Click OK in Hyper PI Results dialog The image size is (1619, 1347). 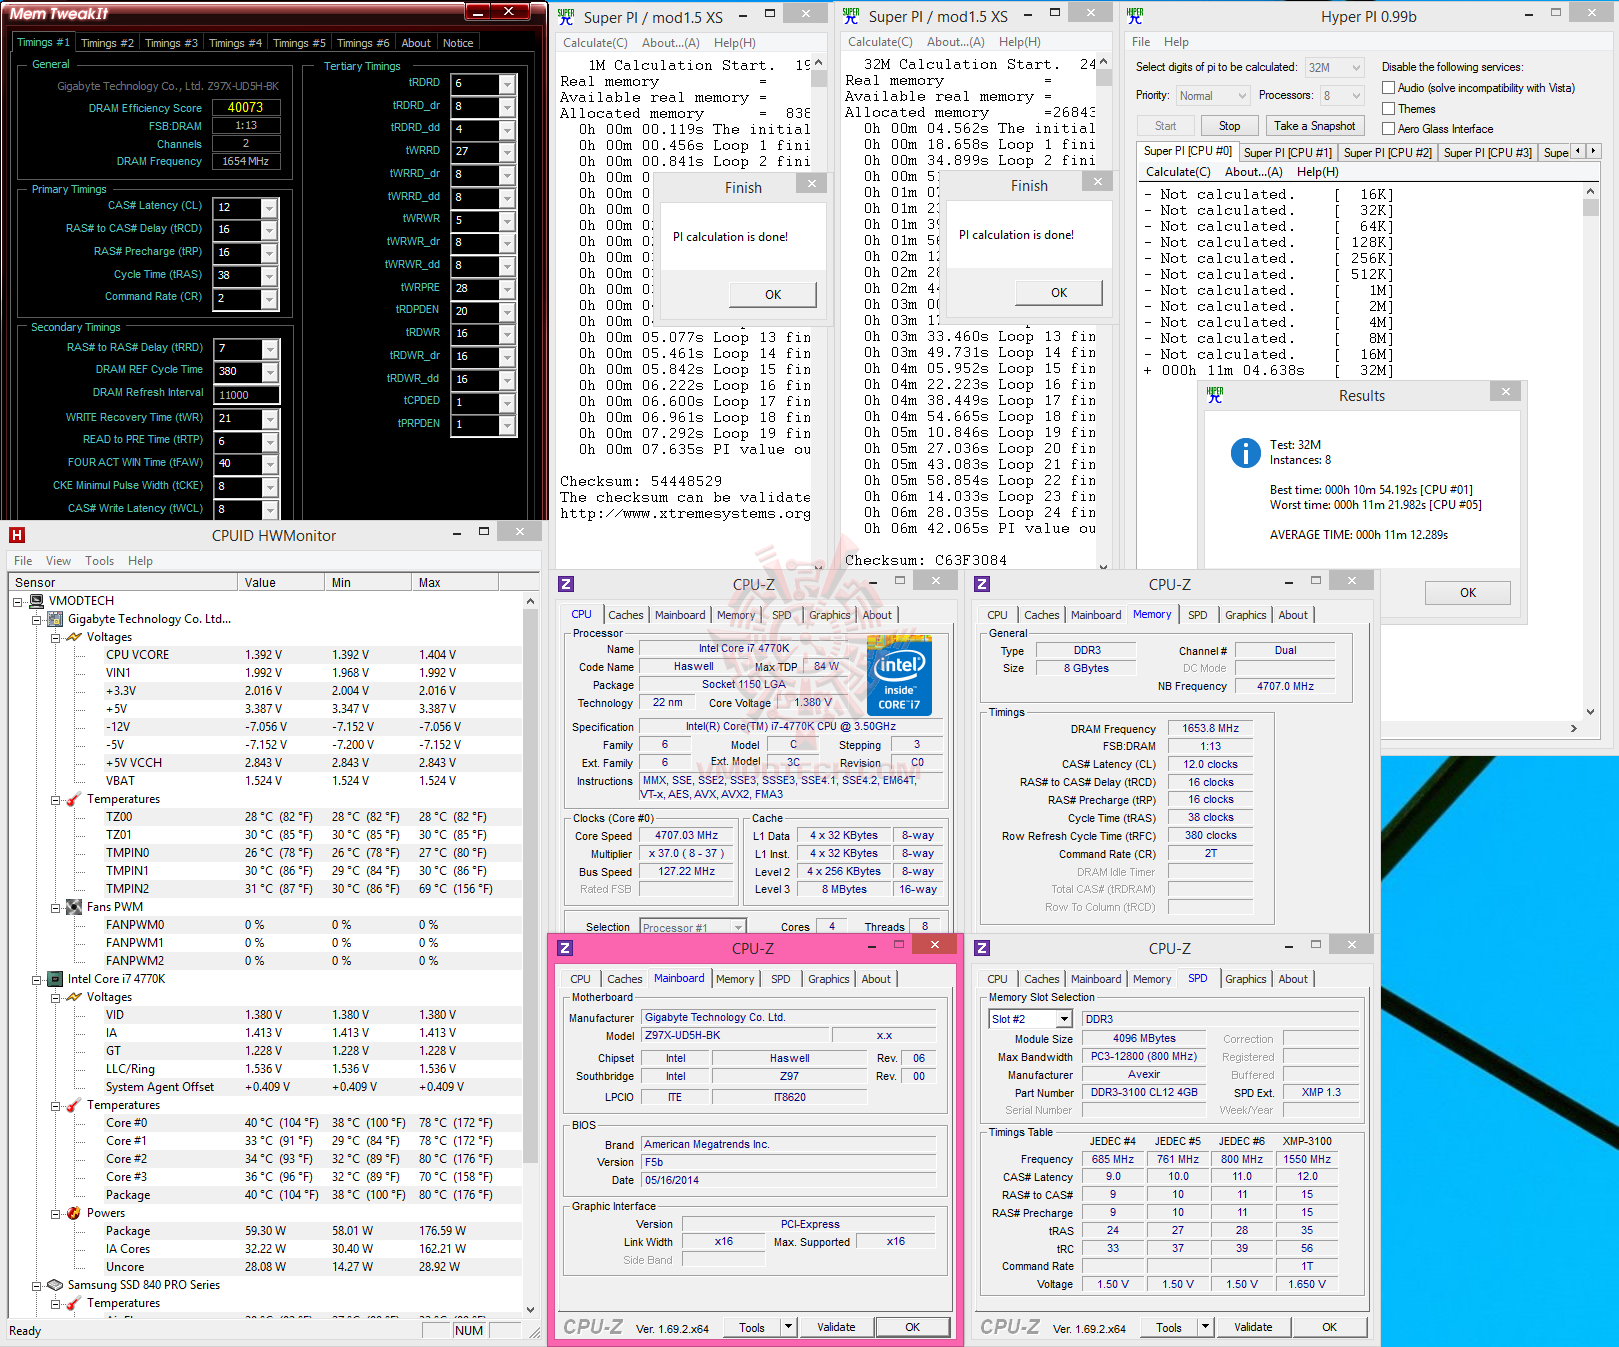(1467, 592)
